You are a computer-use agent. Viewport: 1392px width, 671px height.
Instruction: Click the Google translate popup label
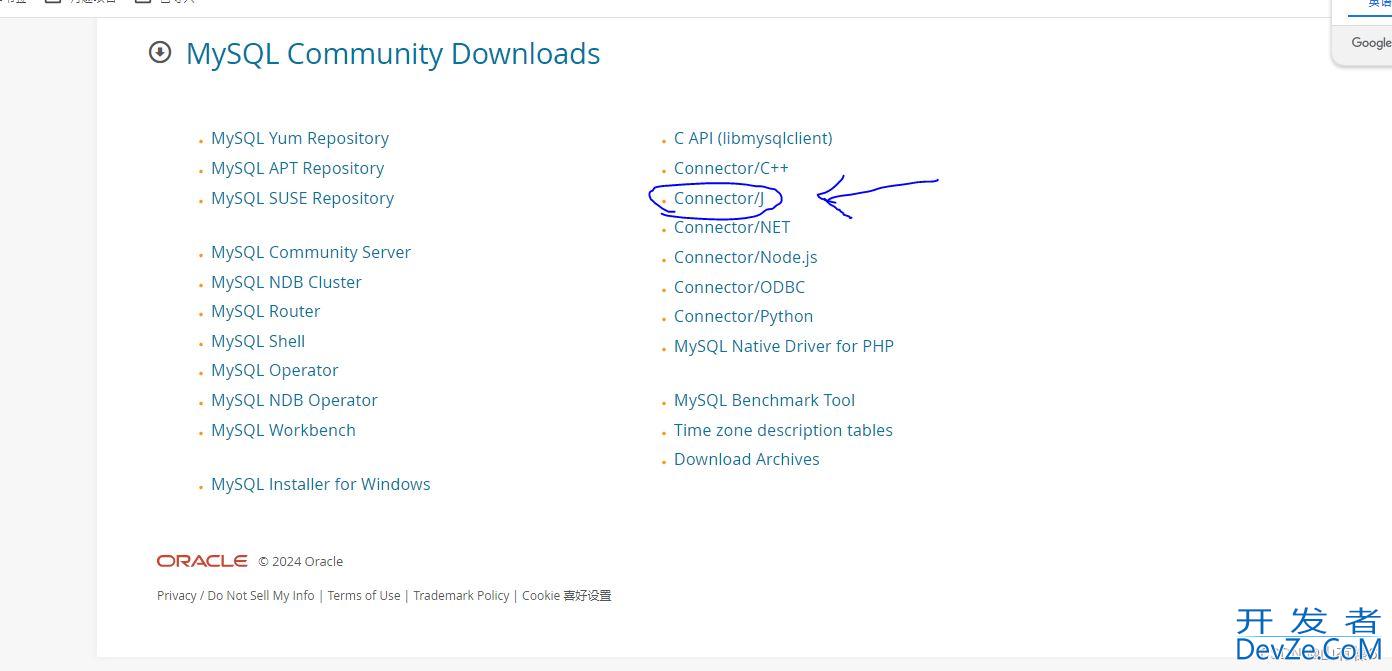coord(1371,42)
